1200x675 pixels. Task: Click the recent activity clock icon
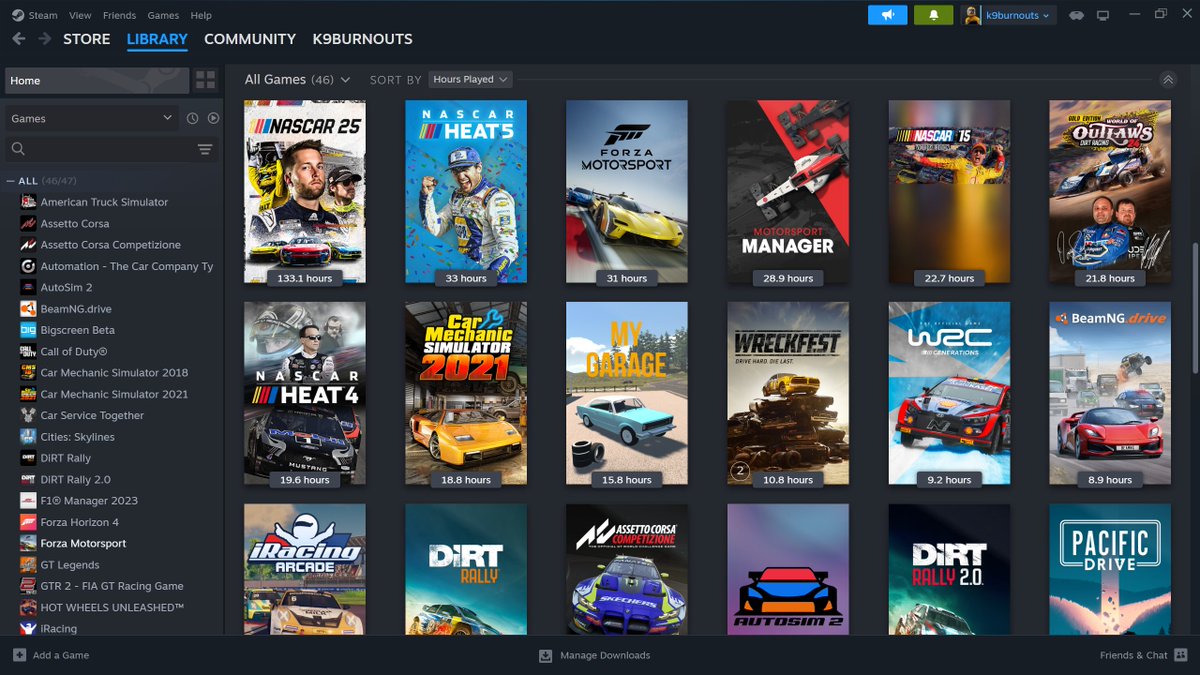coord(193,118)
